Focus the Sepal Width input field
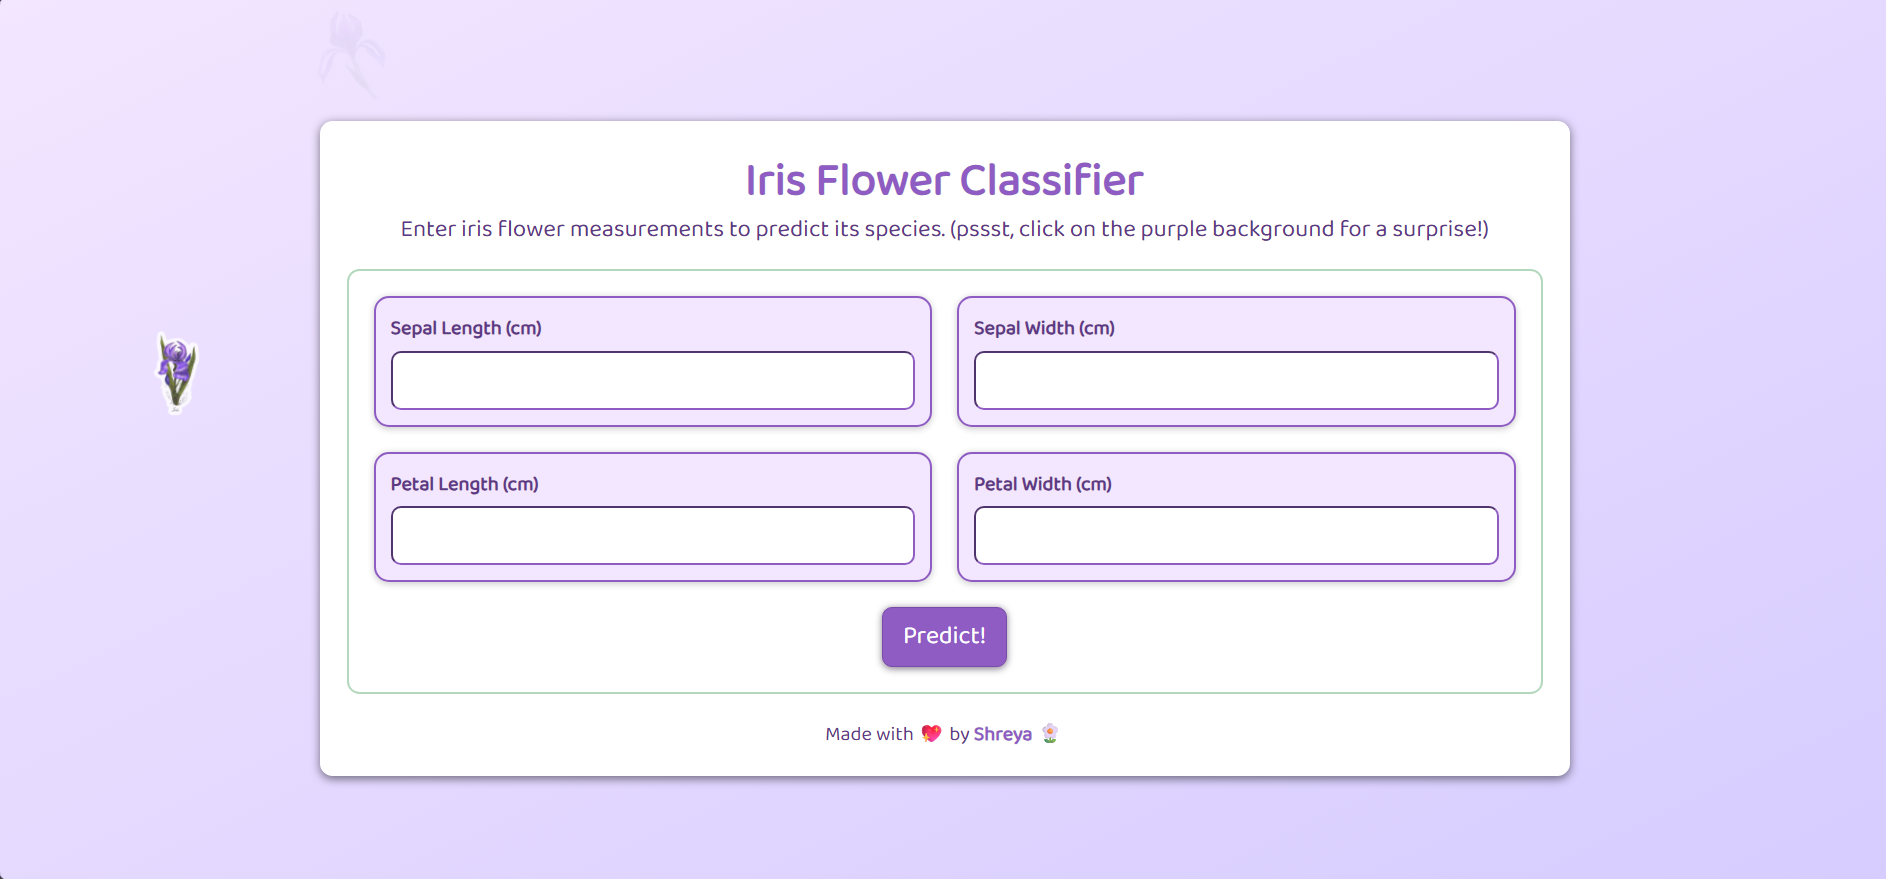The height and width of the screenshot is (879, 1886). coord(1236,380)
